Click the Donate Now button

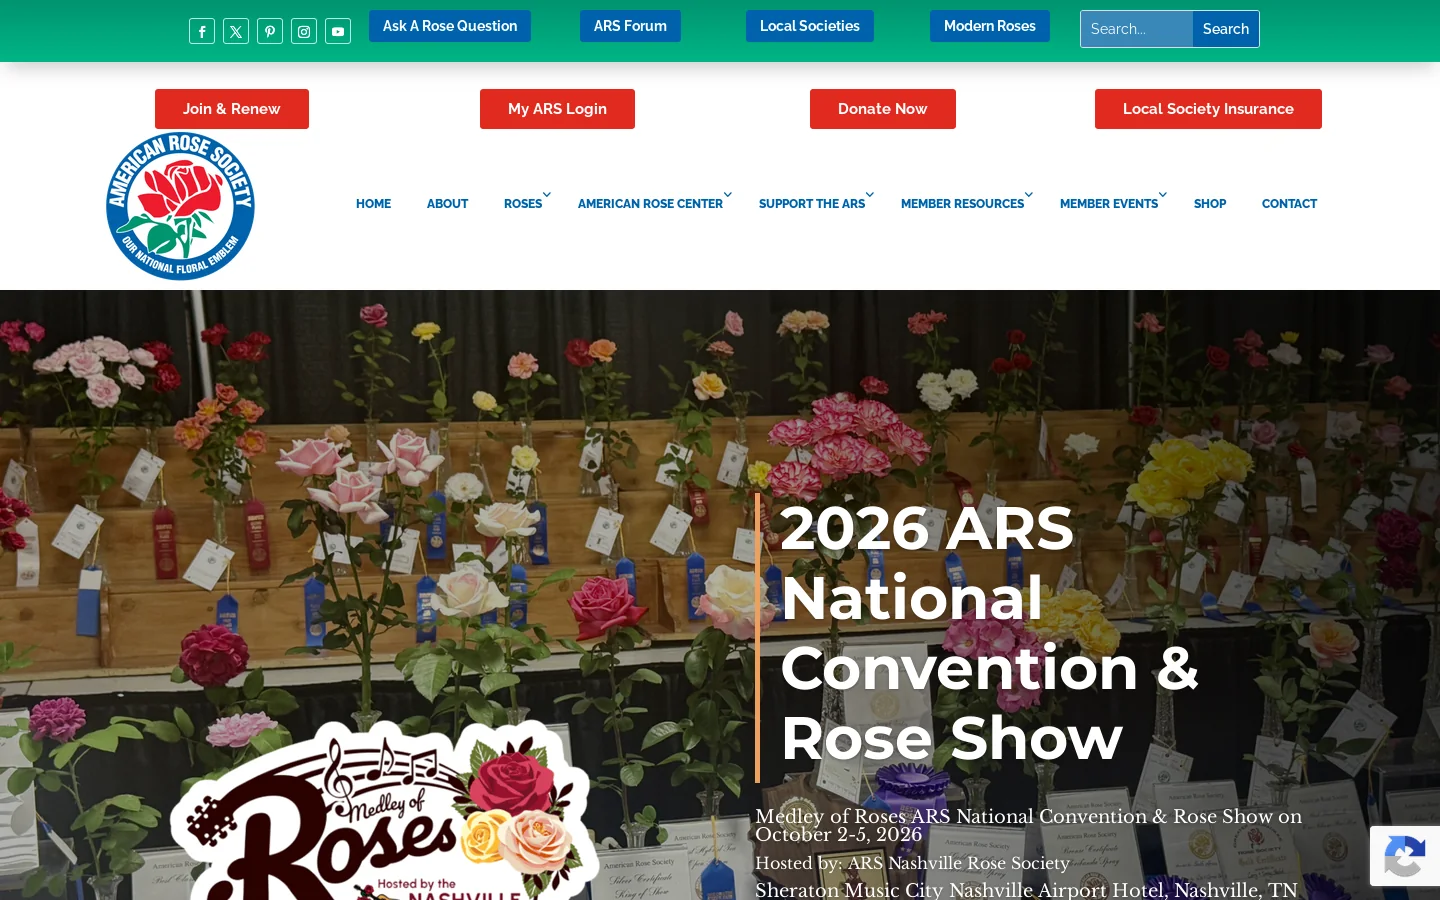(883, 109)
